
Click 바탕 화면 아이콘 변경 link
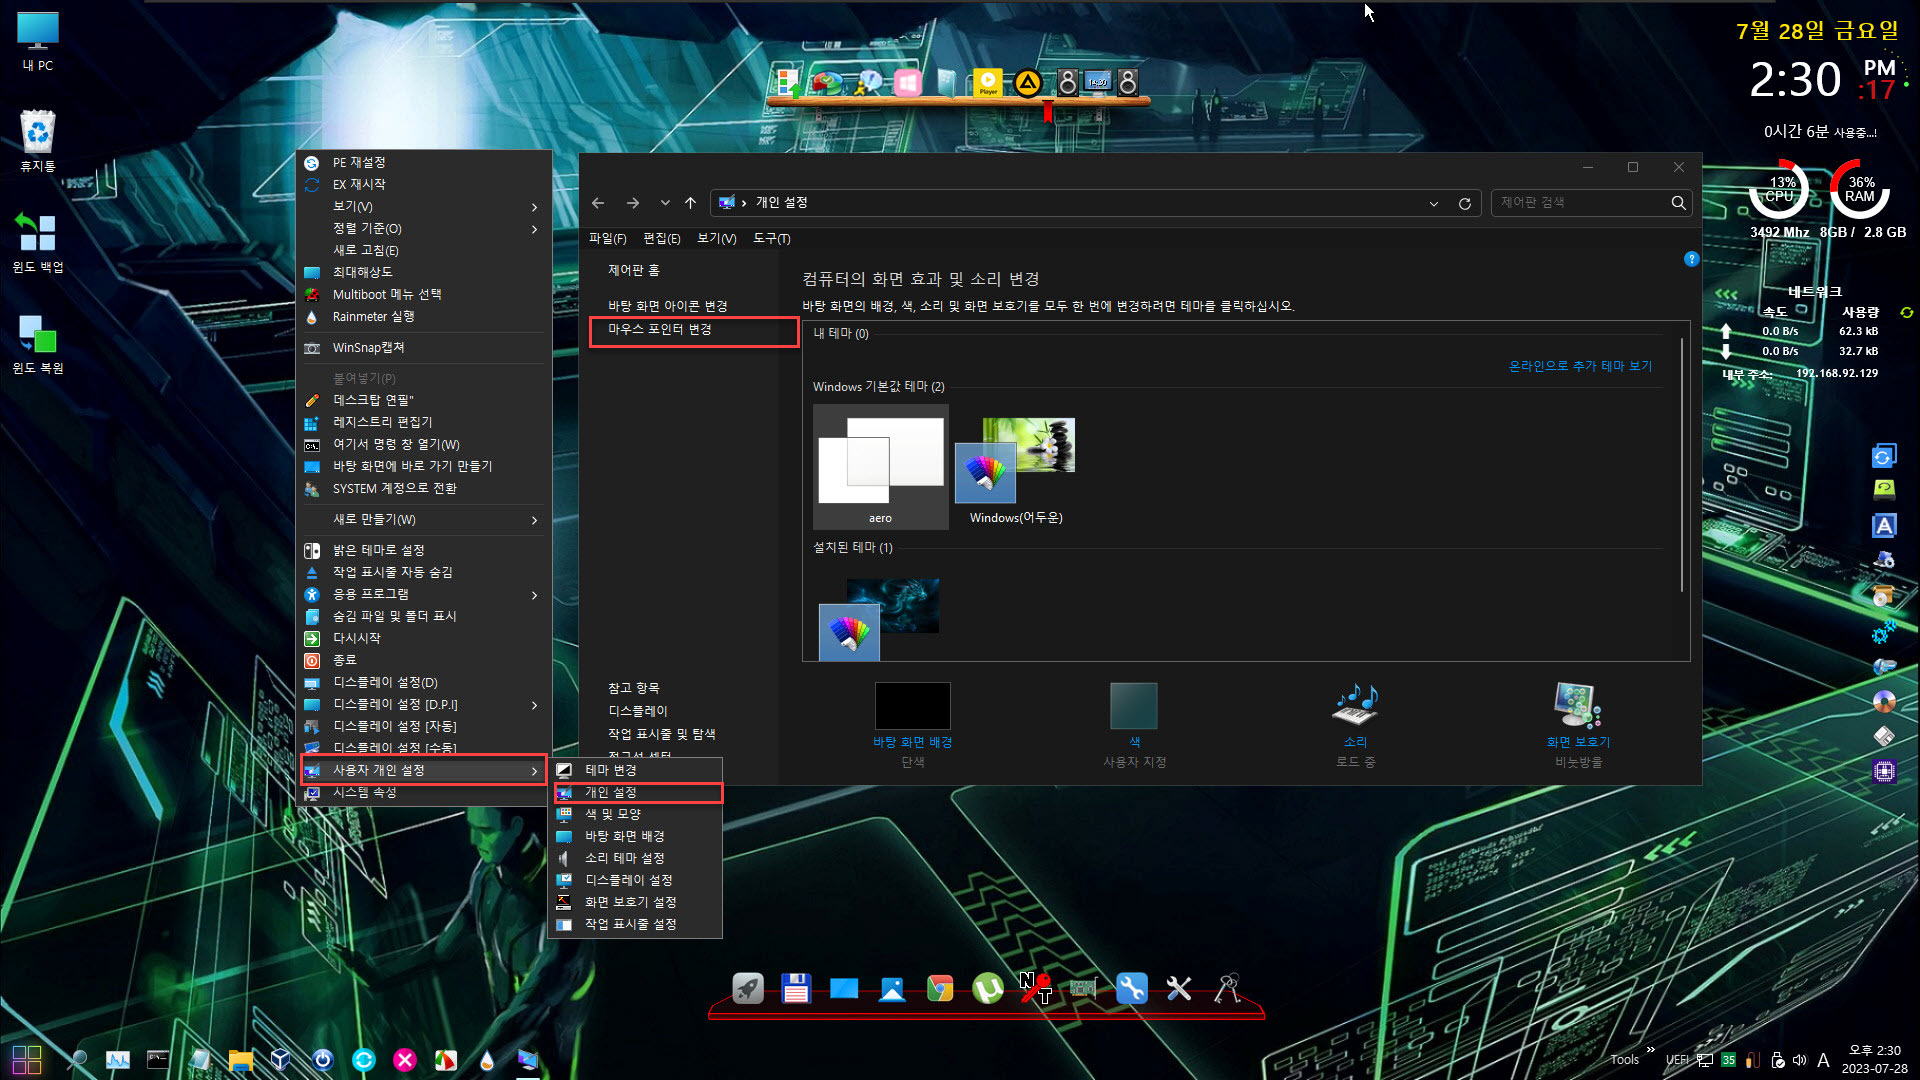[x=668, y=306]
